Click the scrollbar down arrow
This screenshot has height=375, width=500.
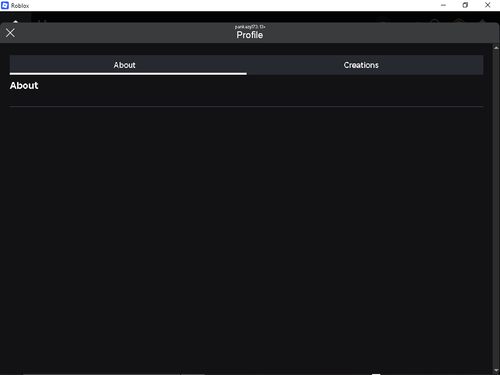pyautogui.click(x=496, y=370)
